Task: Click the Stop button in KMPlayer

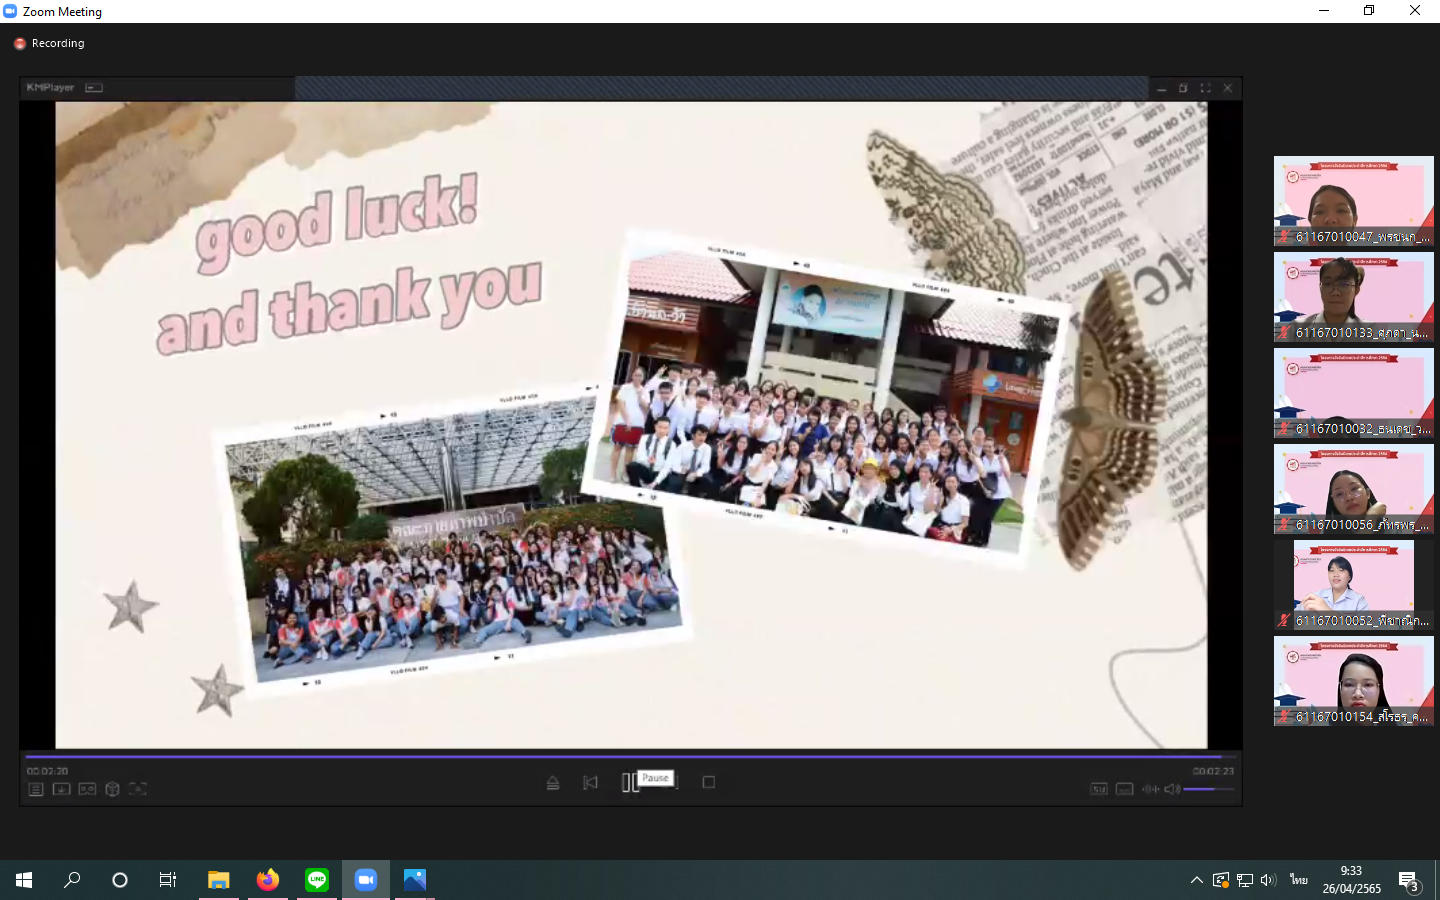Action: tap(708, 783)
